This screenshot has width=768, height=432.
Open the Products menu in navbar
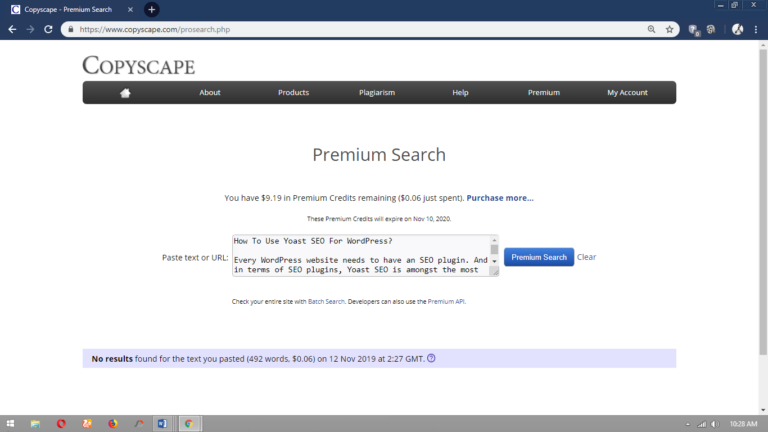pos(293,93)
